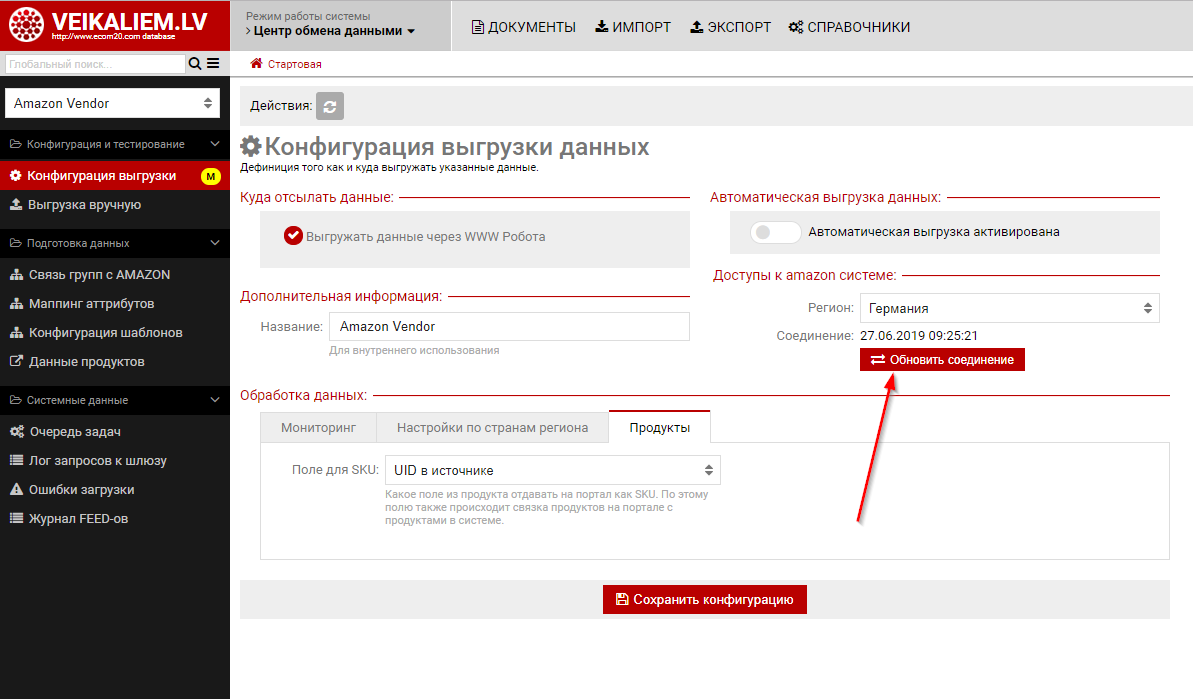Image resolution: width=1193 pixels, height=699 pixels.
Task: Switch to Настройки по странам региона tab
Action: coord(492,427)
